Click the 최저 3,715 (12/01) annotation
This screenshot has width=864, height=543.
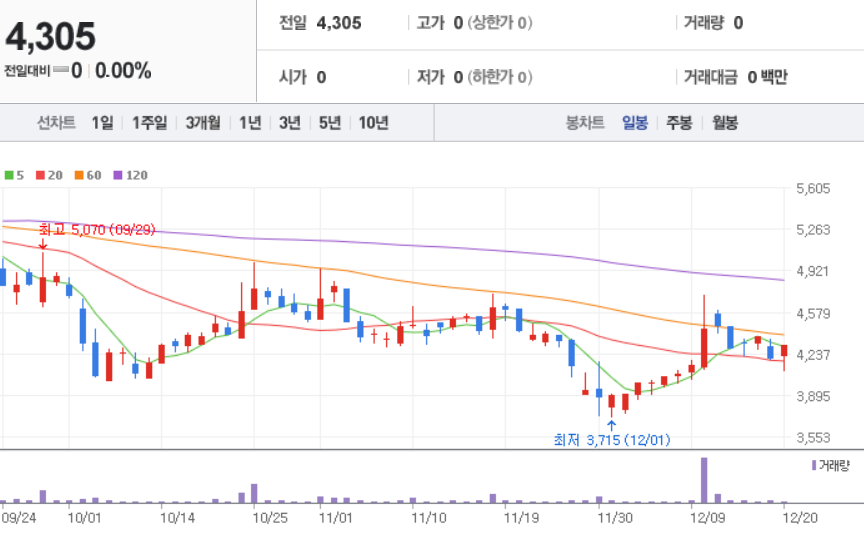click(x=612, y=440)
